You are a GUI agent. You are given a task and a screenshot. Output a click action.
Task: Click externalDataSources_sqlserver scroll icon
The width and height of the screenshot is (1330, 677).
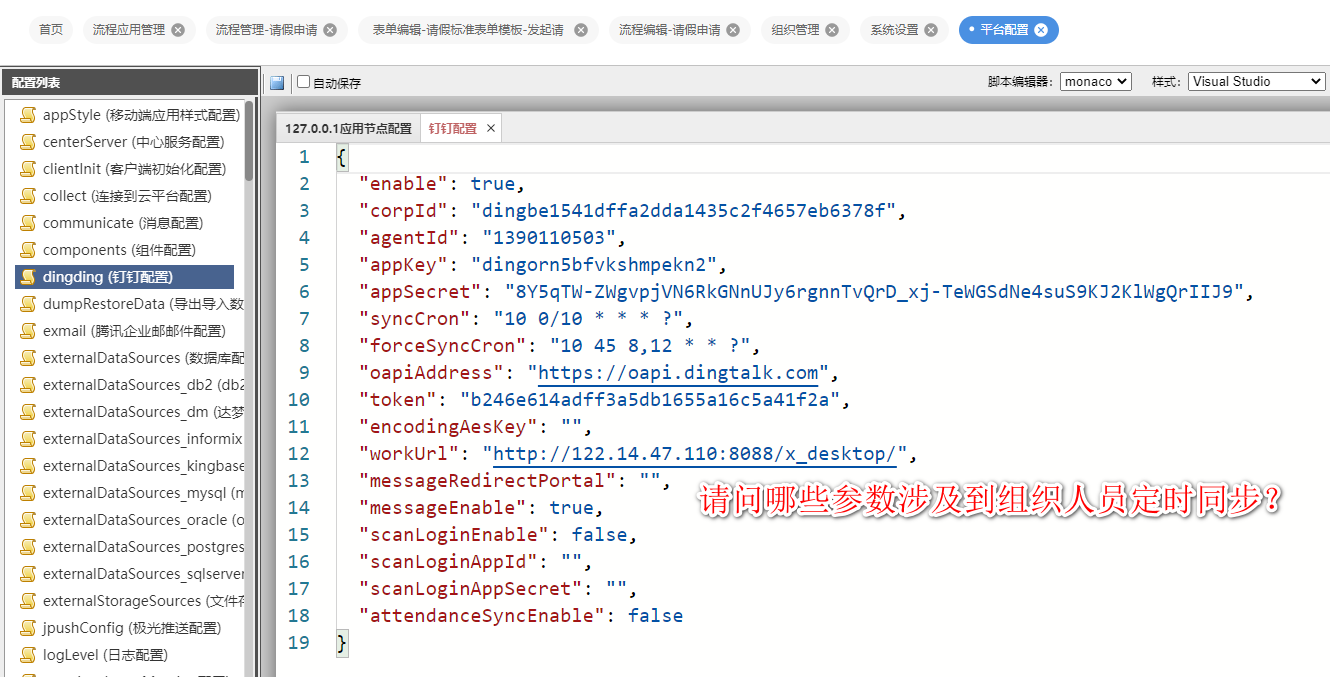[x=28, y=574]
